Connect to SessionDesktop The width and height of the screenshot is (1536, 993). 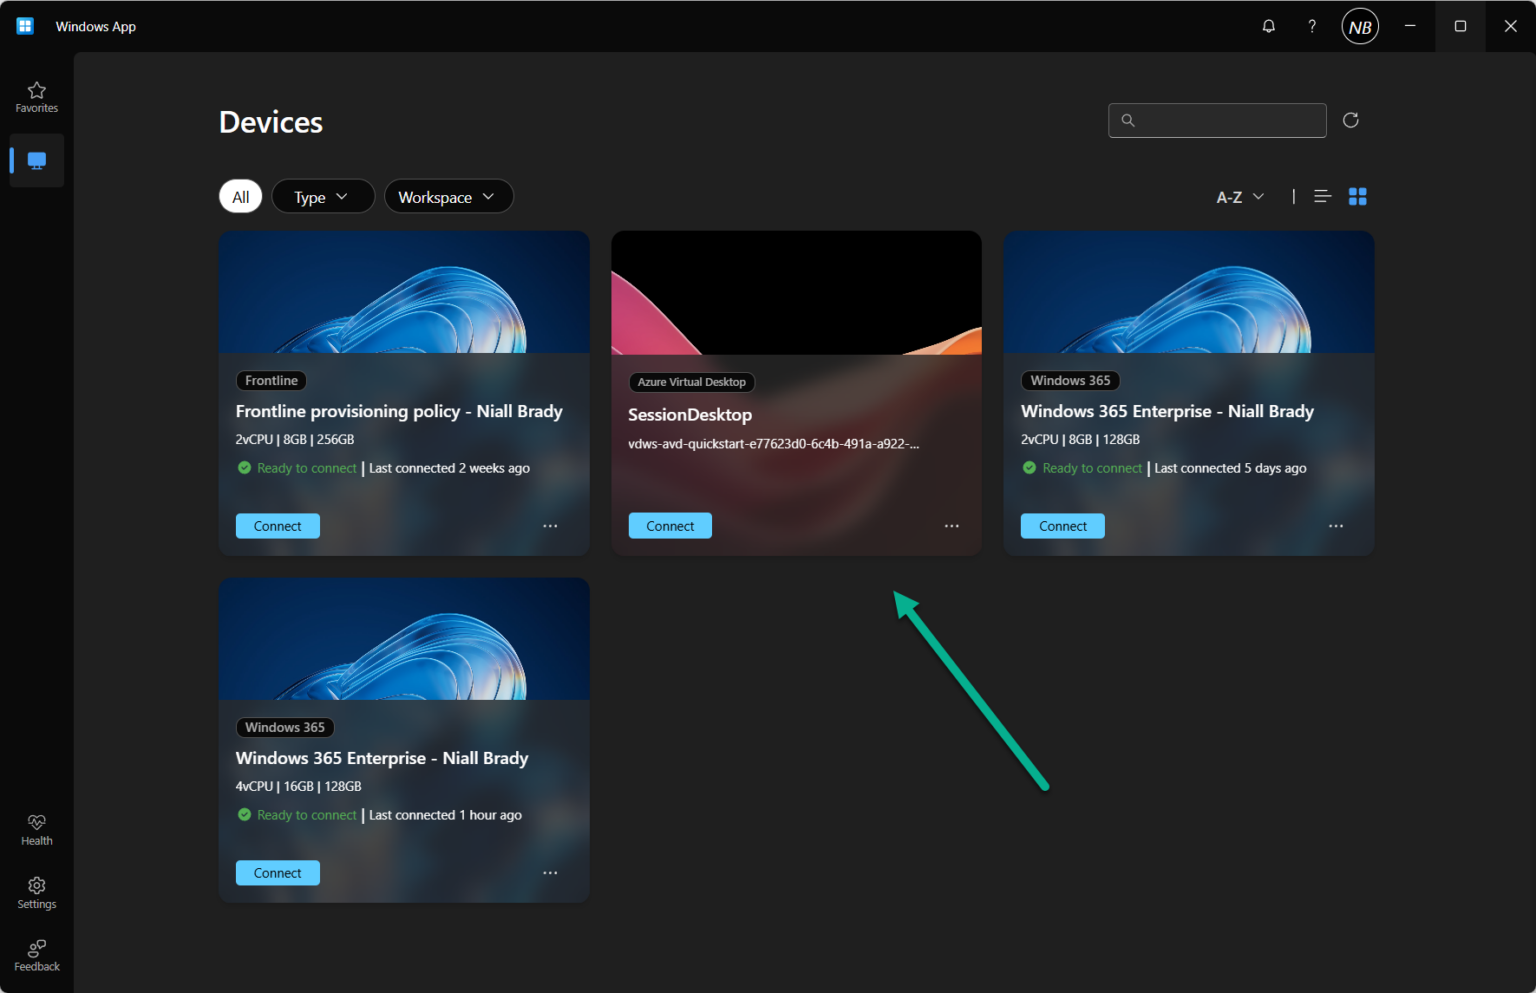click(x=669, y=525)
